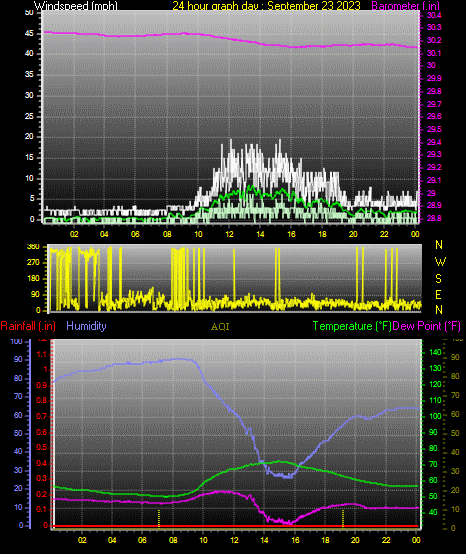Click the sunrise dotted marker near 07 hours
The image size is (466, 554).
(x=159, y=518)
